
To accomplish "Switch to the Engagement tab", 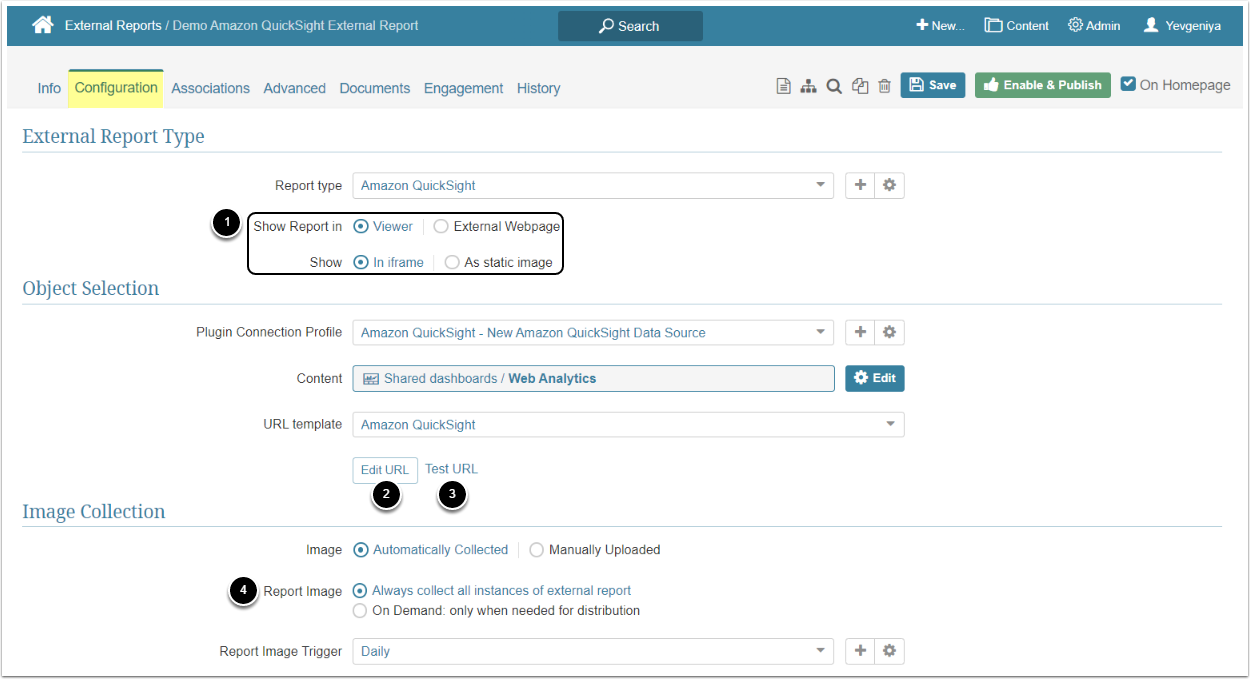I will pyautogui.click(x=463, y=88).
